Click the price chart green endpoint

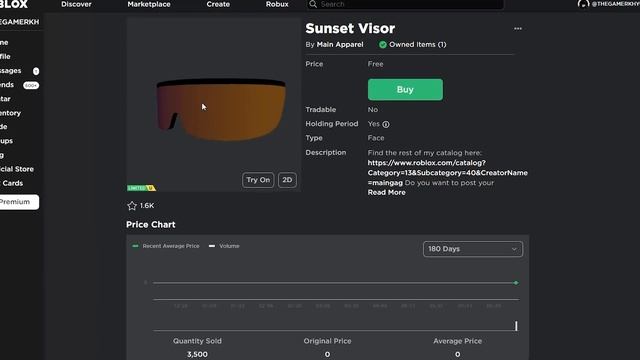point(516,283)
